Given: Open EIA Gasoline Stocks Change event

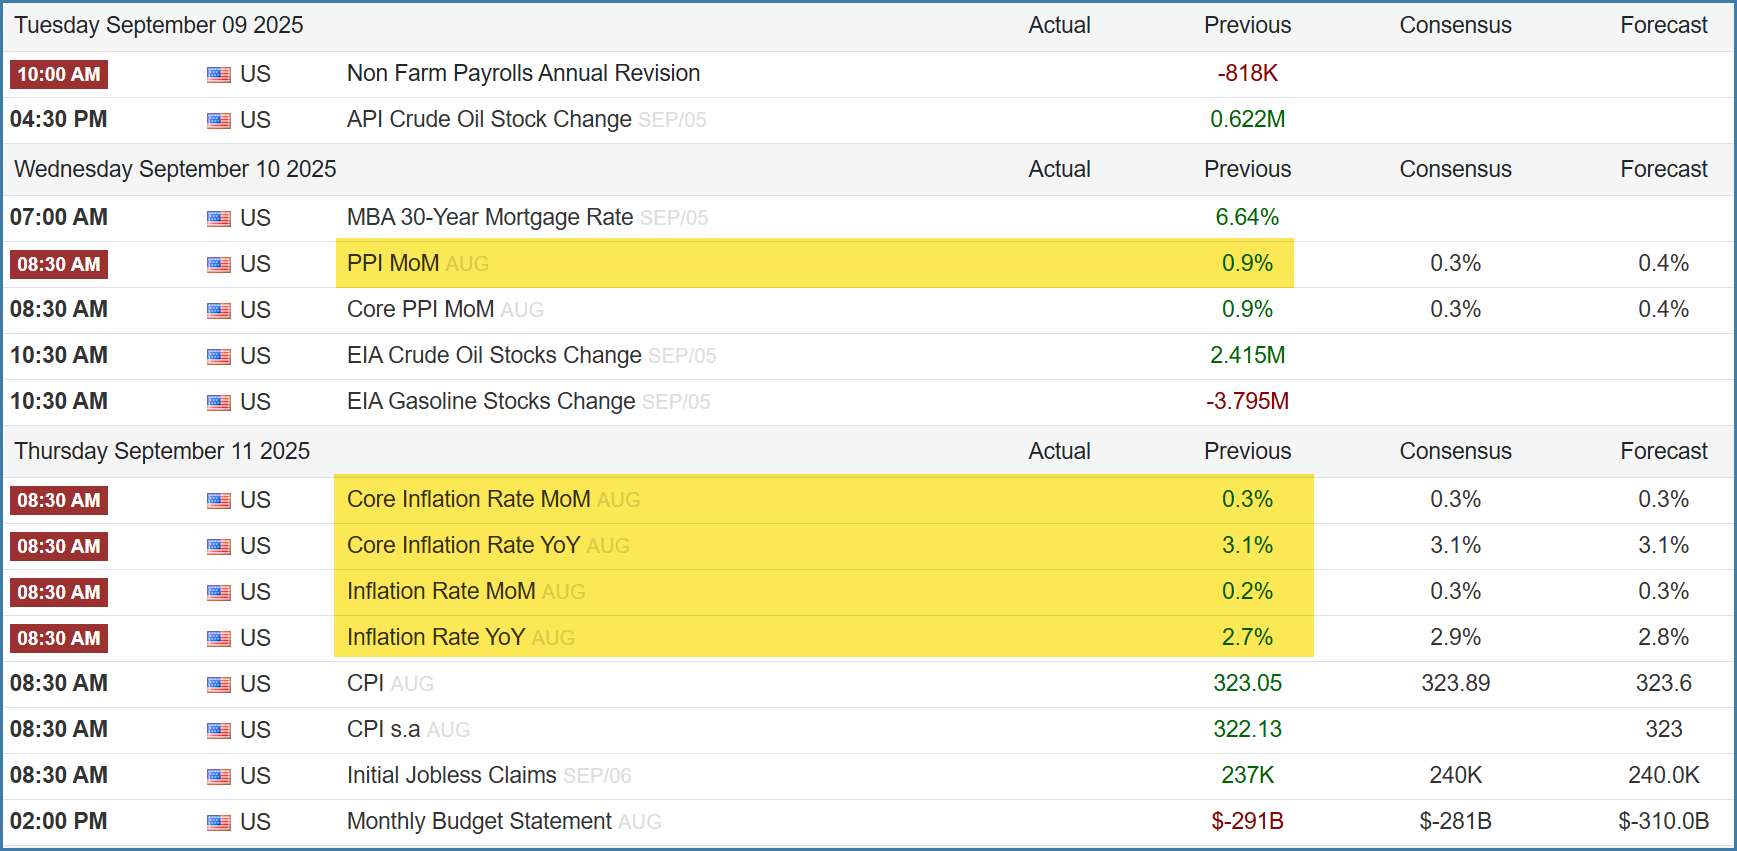Looking at the screenshot, I should pos(491,401).
